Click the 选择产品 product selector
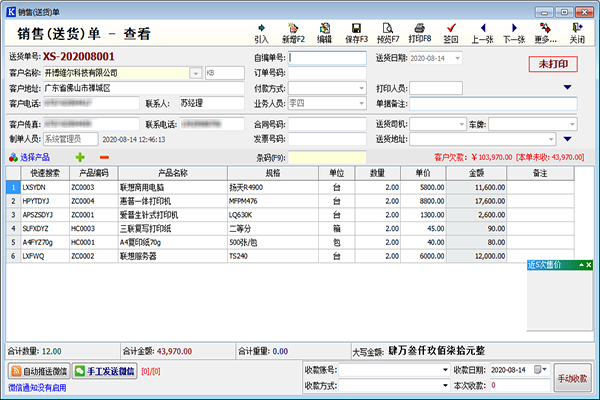The height and width of the screenshot is (400, 600). point(29,157)
